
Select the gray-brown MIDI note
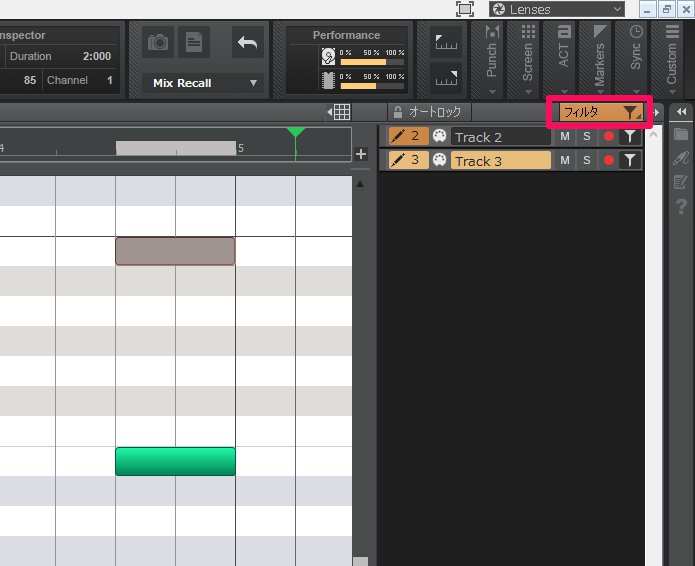coord(176,251)
